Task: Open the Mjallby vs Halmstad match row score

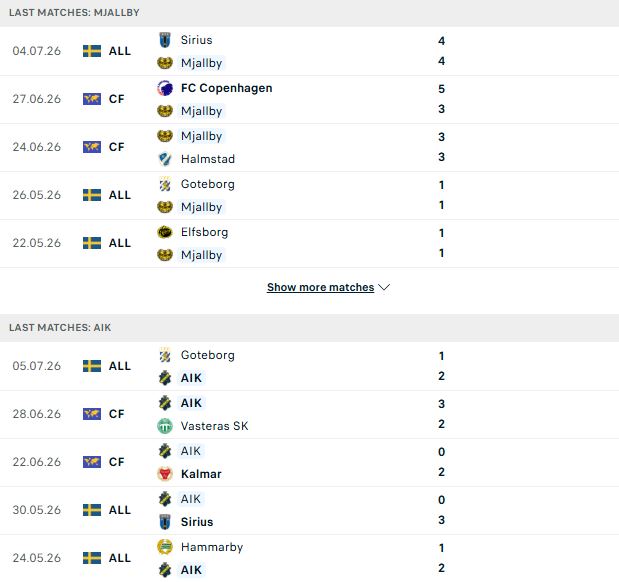Action: coord(441,147)
